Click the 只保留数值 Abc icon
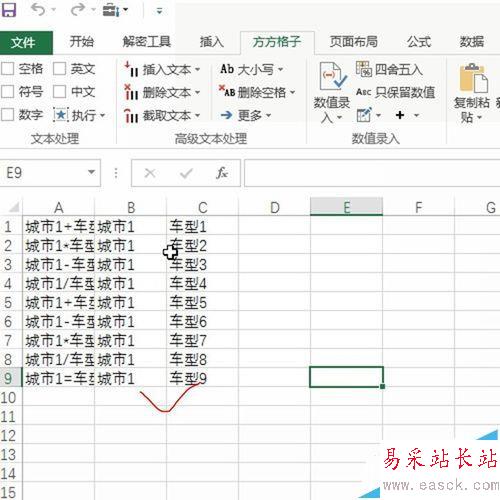 pos(363,92)
